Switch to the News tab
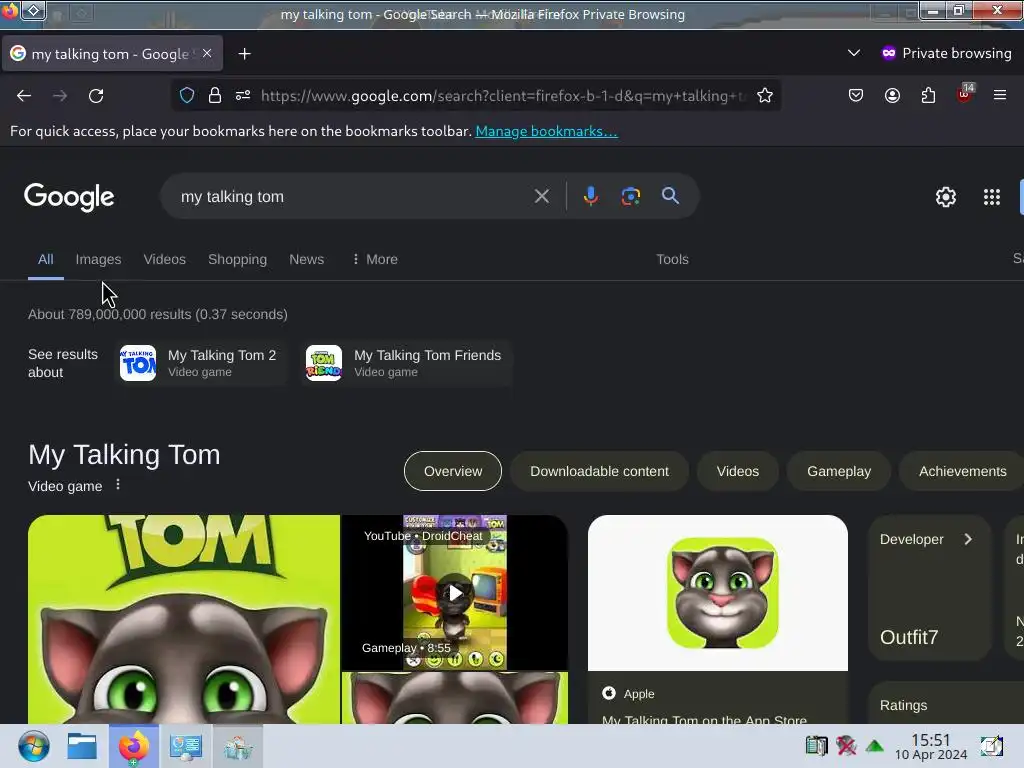This screenshot has height=768, width=1024. pyautogui.click(x=306, y=259)
